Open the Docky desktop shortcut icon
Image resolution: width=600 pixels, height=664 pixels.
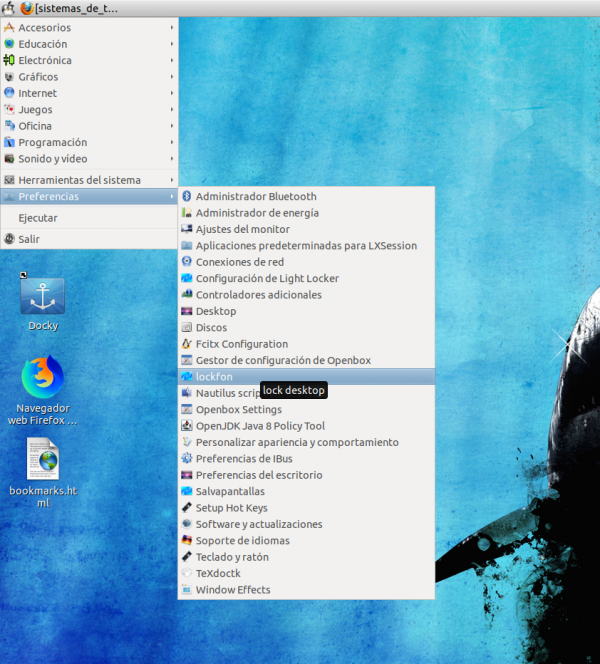[43, 296]
